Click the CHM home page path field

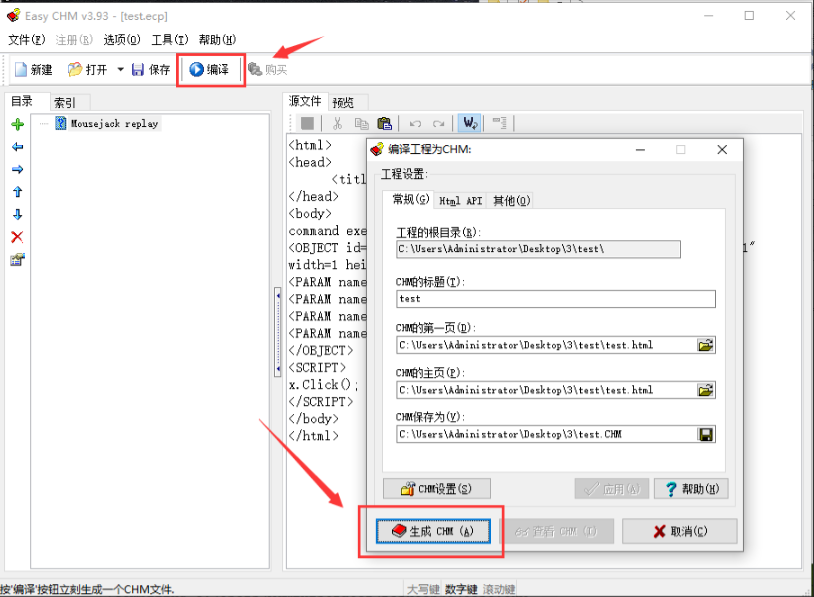pos(546,390)
